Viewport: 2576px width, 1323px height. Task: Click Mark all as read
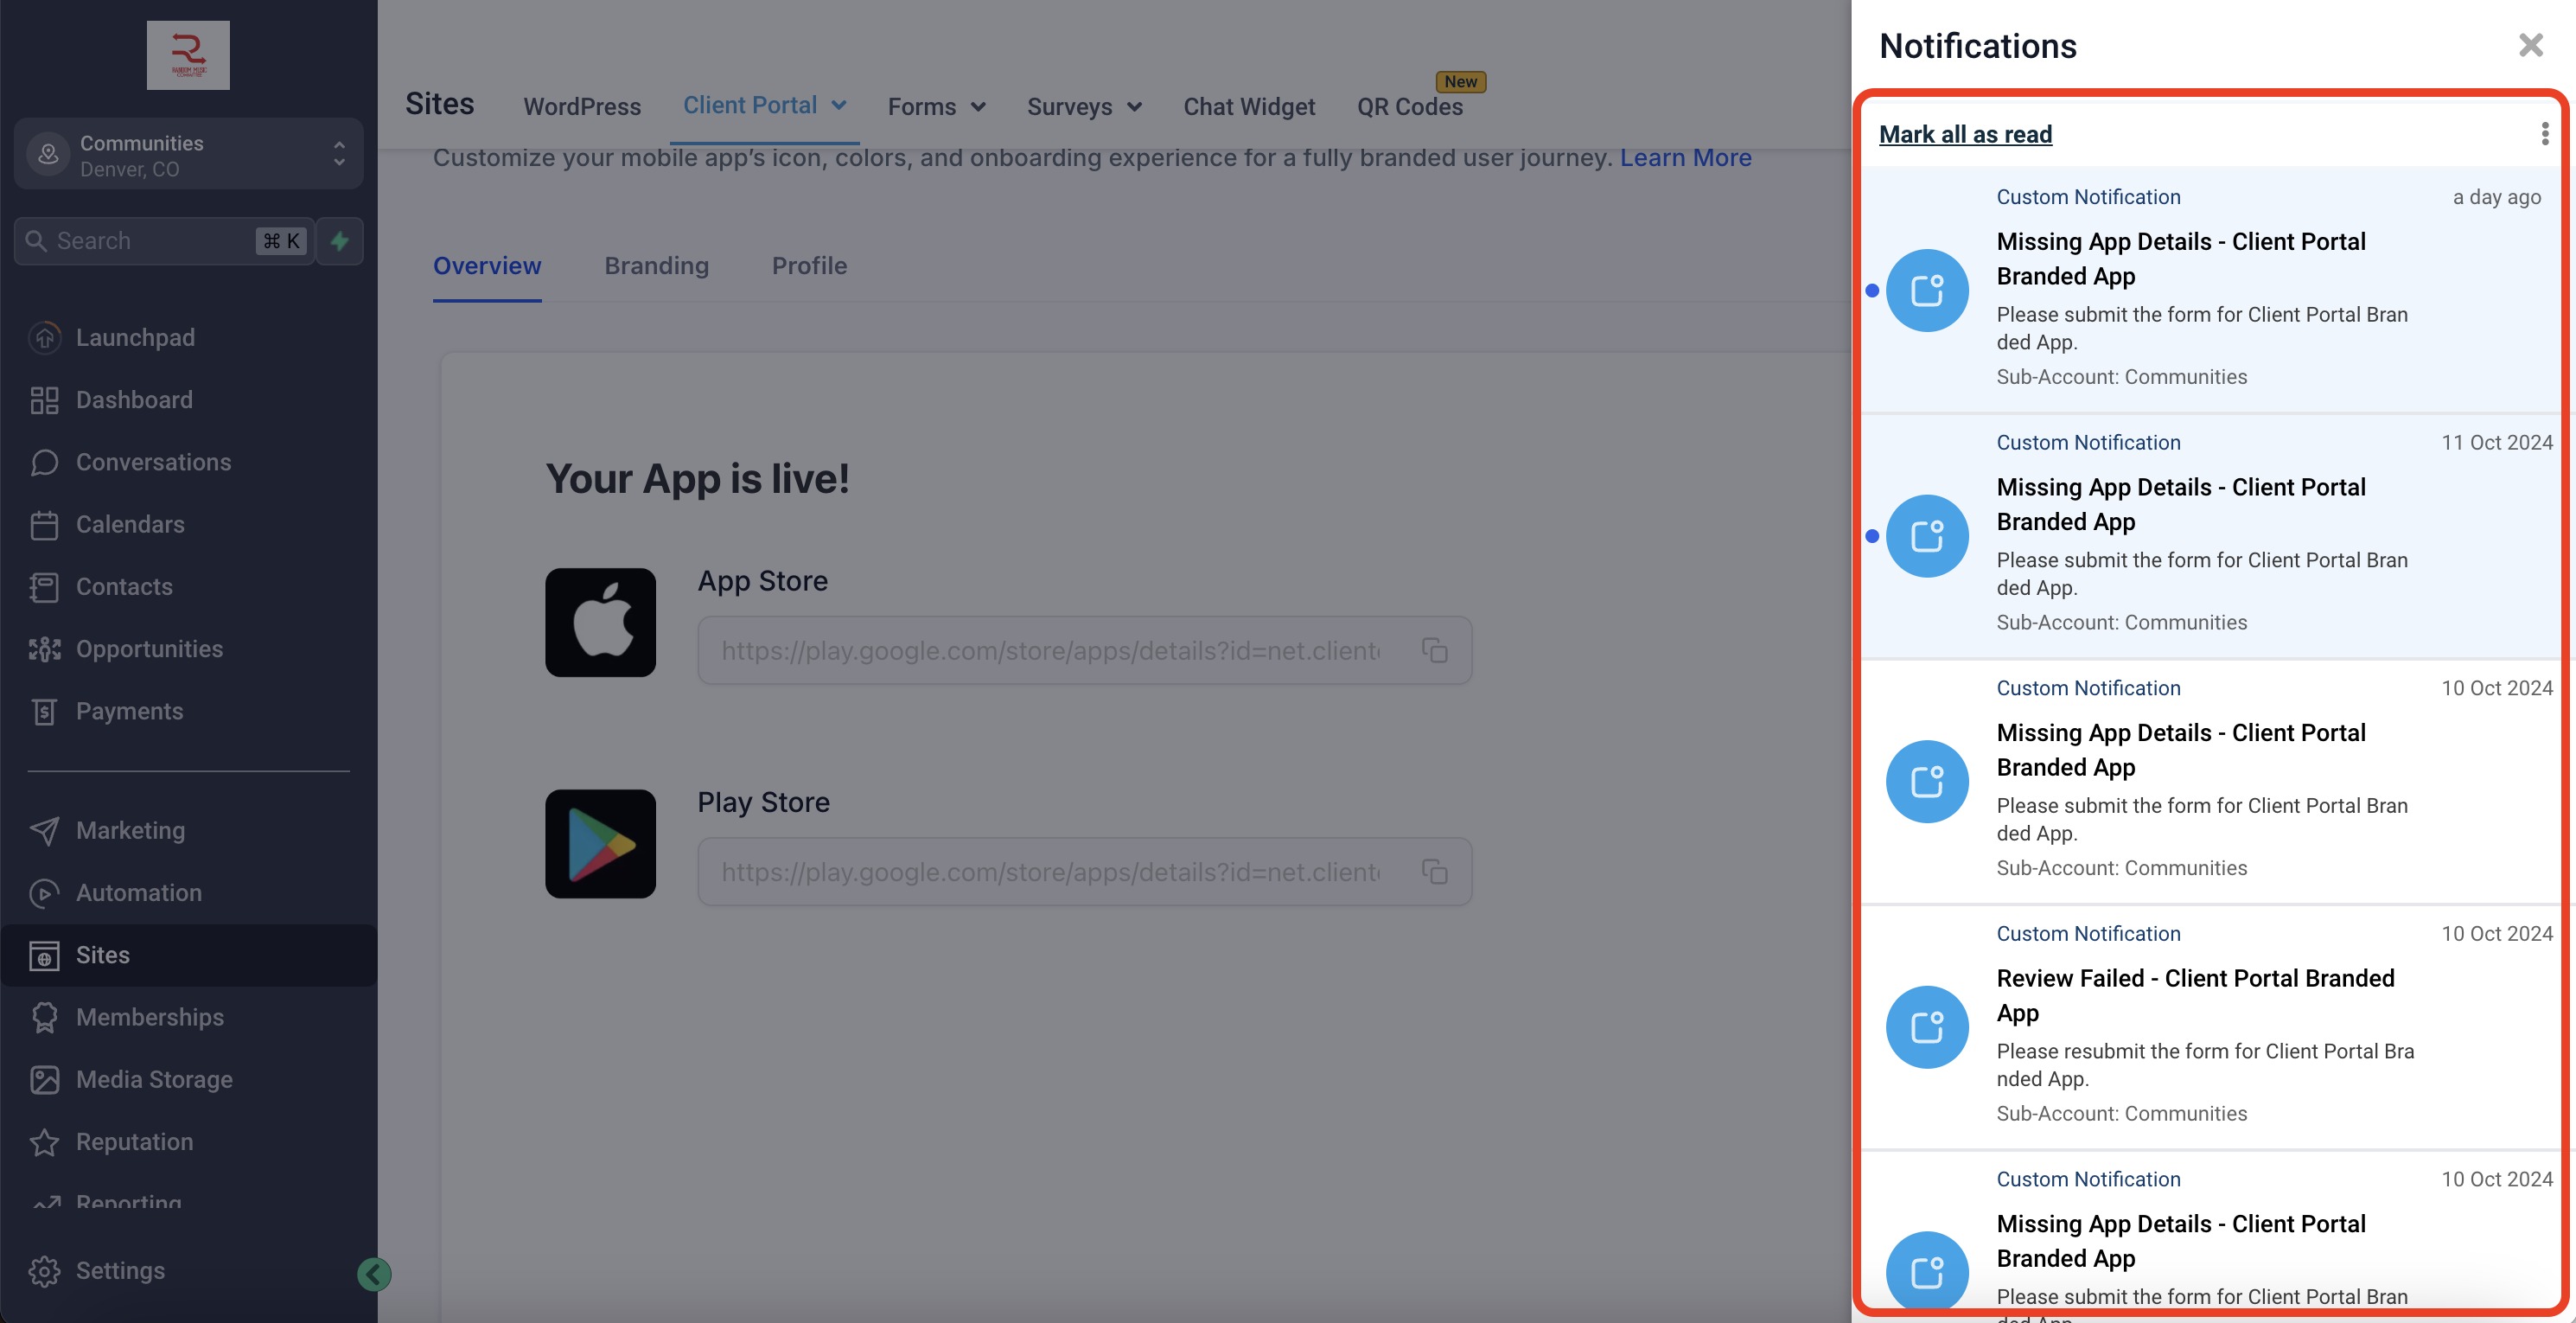(x=1965, y=134)
